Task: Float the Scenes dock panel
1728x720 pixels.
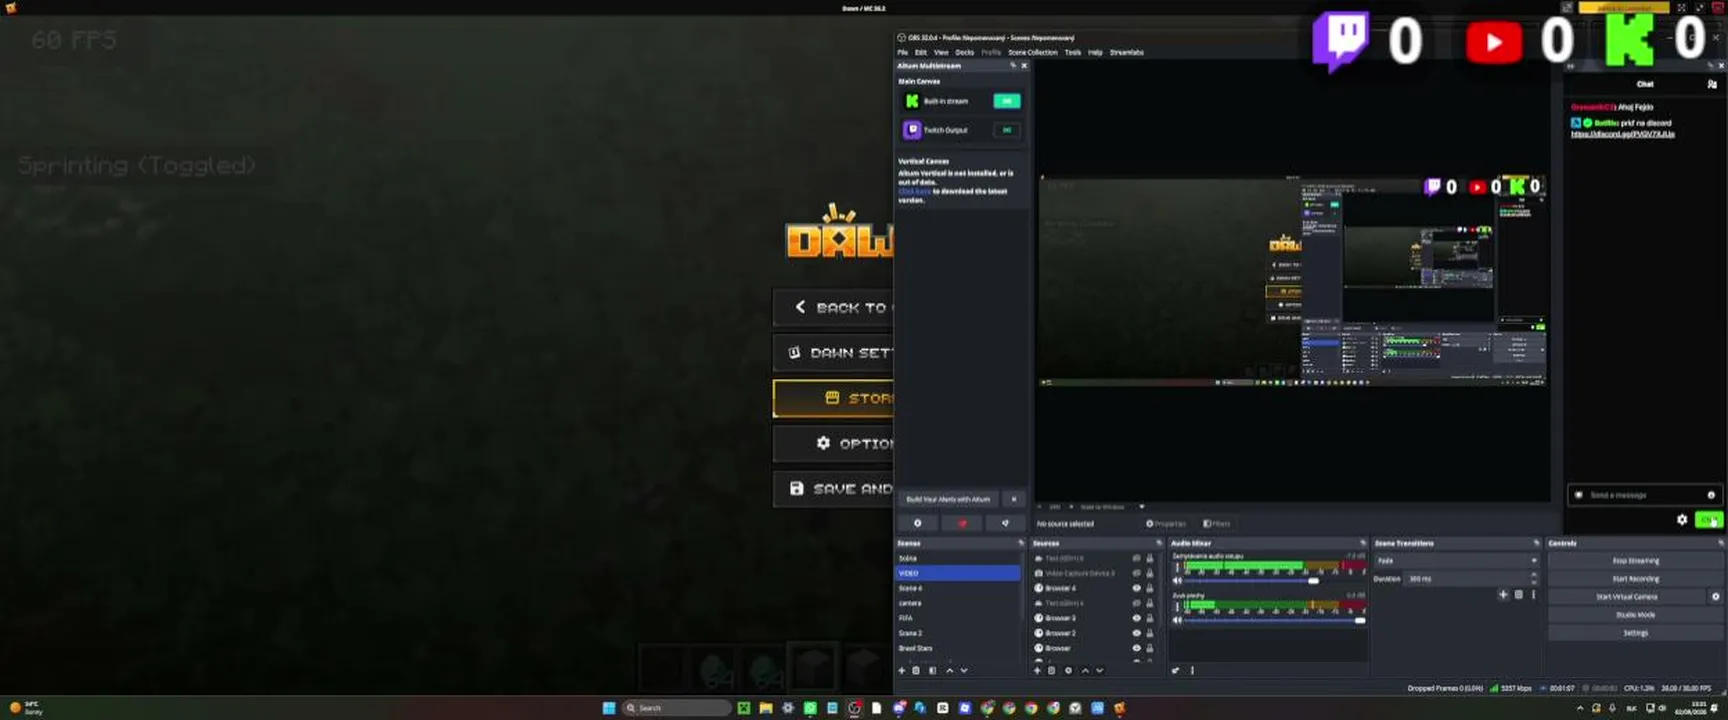Action: pos(1020,544)
